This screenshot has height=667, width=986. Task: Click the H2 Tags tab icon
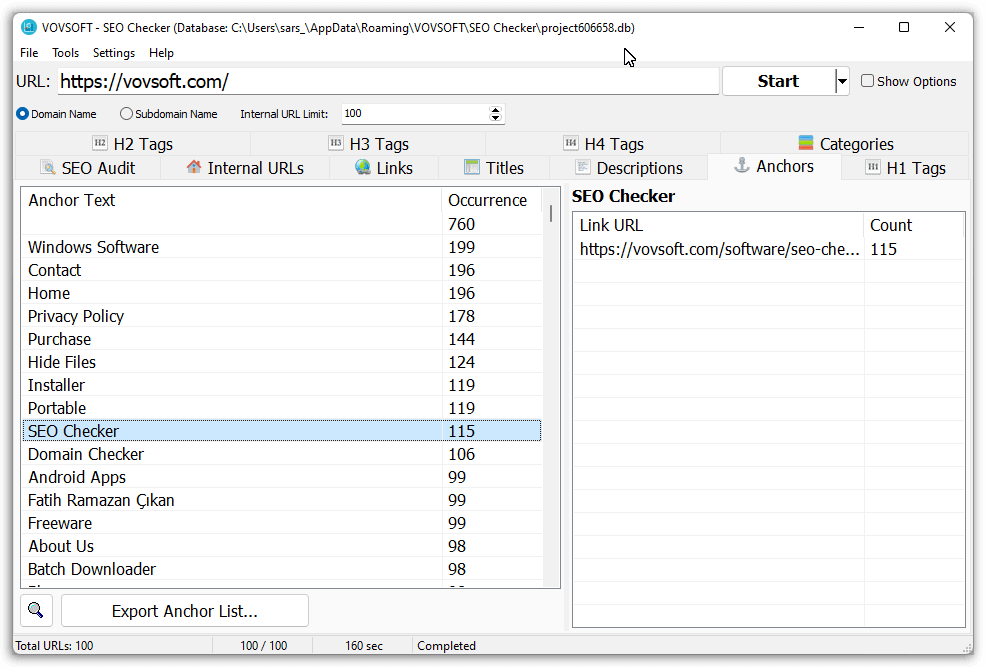tap(100, 143)
